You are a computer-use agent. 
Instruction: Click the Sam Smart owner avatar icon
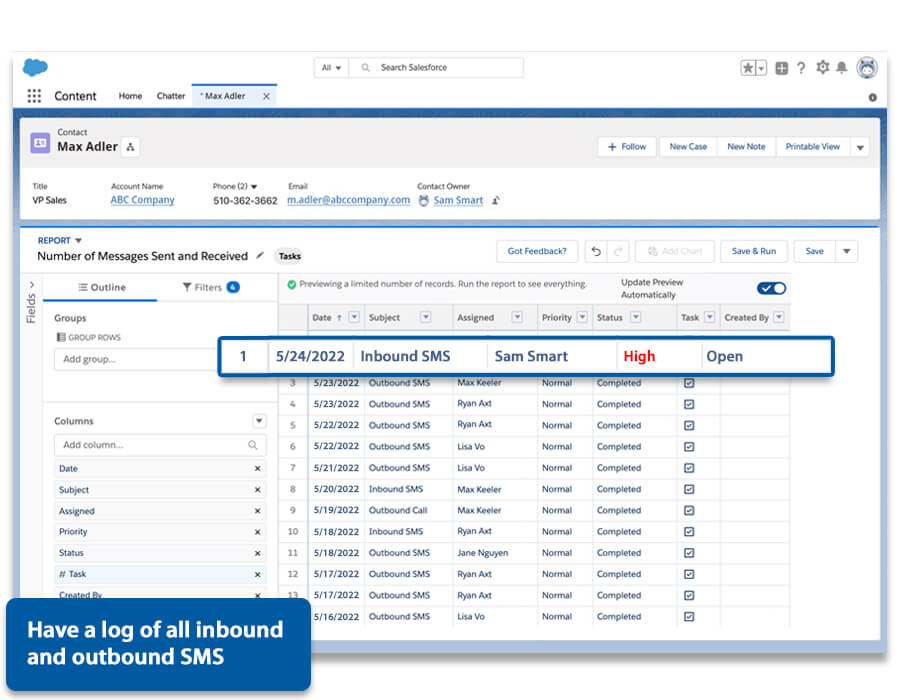click(x=424, y=200)
